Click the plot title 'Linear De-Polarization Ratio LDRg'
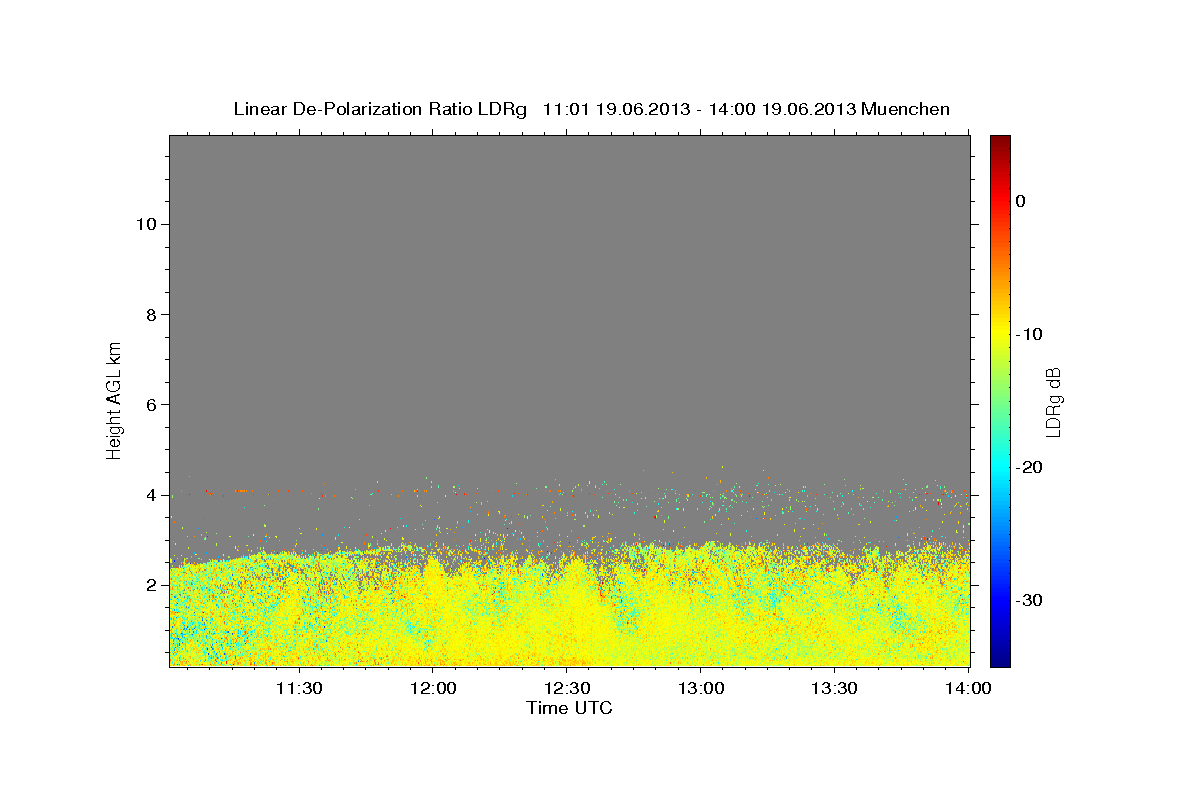Screen dimensions: 1200x800 click(380, 109)
